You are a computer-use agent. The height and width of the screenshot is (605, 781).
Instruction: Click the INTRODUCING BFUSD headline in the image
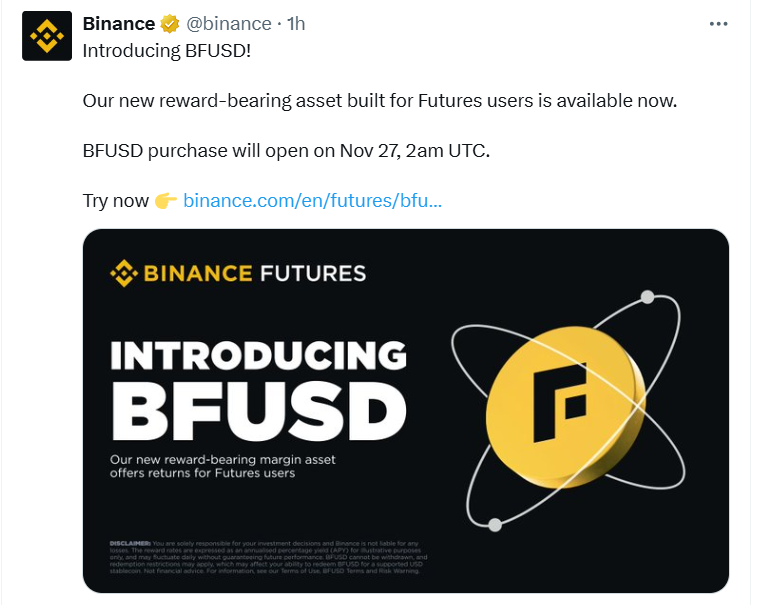[259, 390]
